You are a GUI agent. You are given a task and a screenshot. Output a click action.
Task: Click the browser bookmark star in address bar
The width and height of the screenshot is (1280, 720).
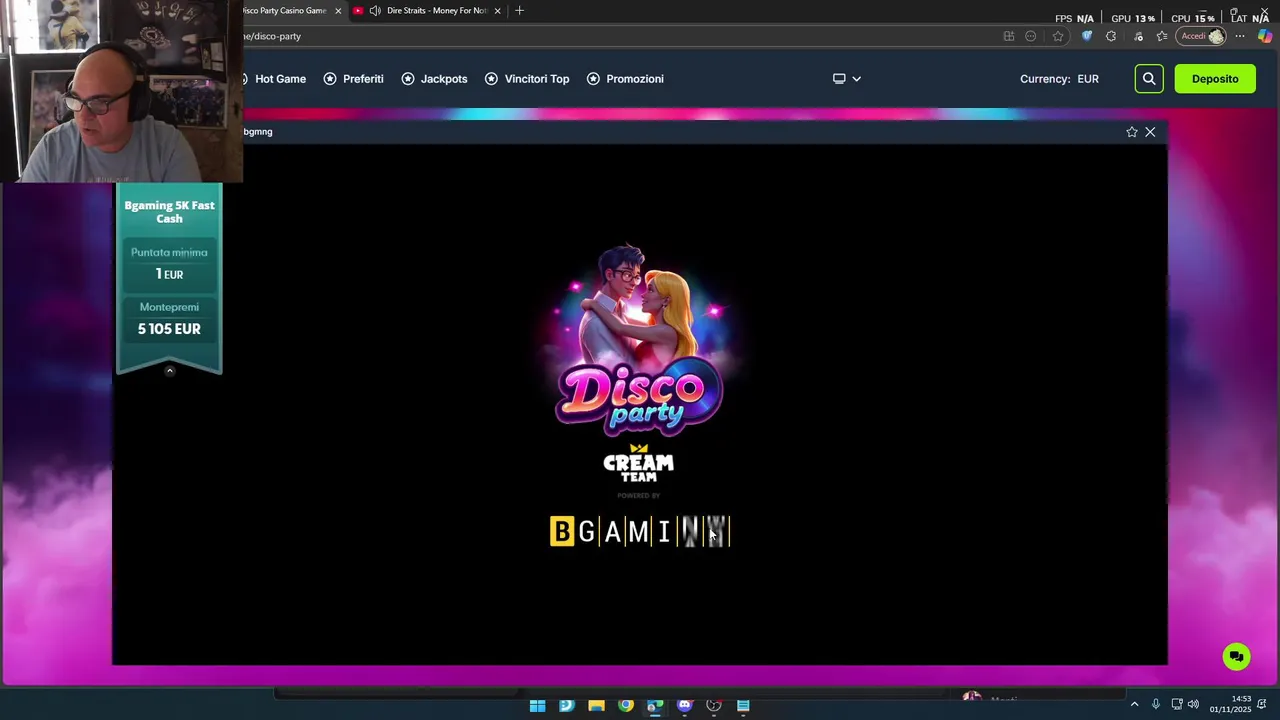click(x=1058, y=36)
